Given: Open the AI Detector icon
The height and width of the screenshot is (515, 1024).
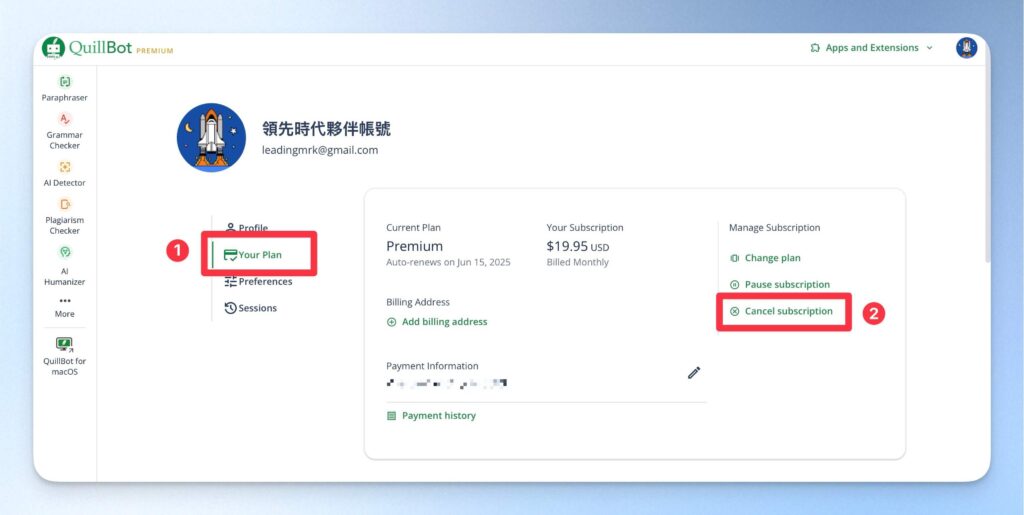Looking at the screenshot, I should click(x=65, y=166).
